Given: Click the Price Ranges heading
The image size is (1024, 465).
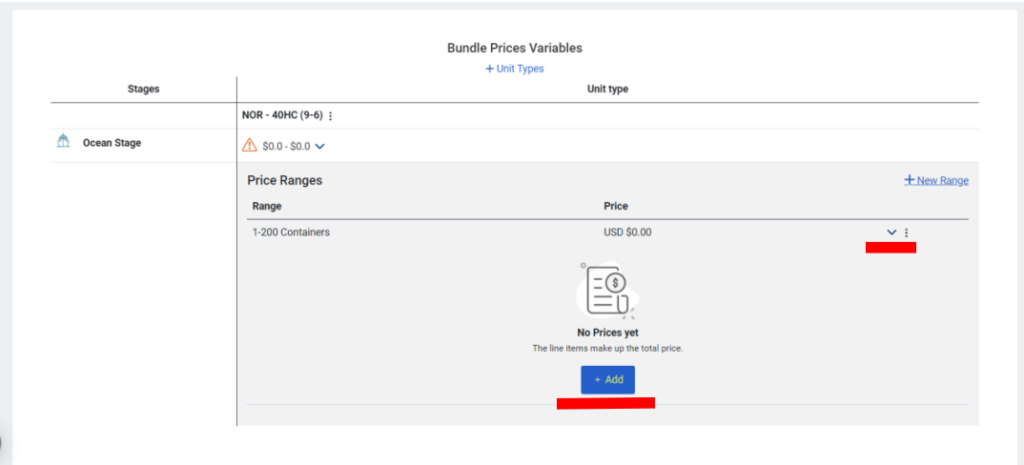Looking at the screenshot, I should (x=285, y=180).
